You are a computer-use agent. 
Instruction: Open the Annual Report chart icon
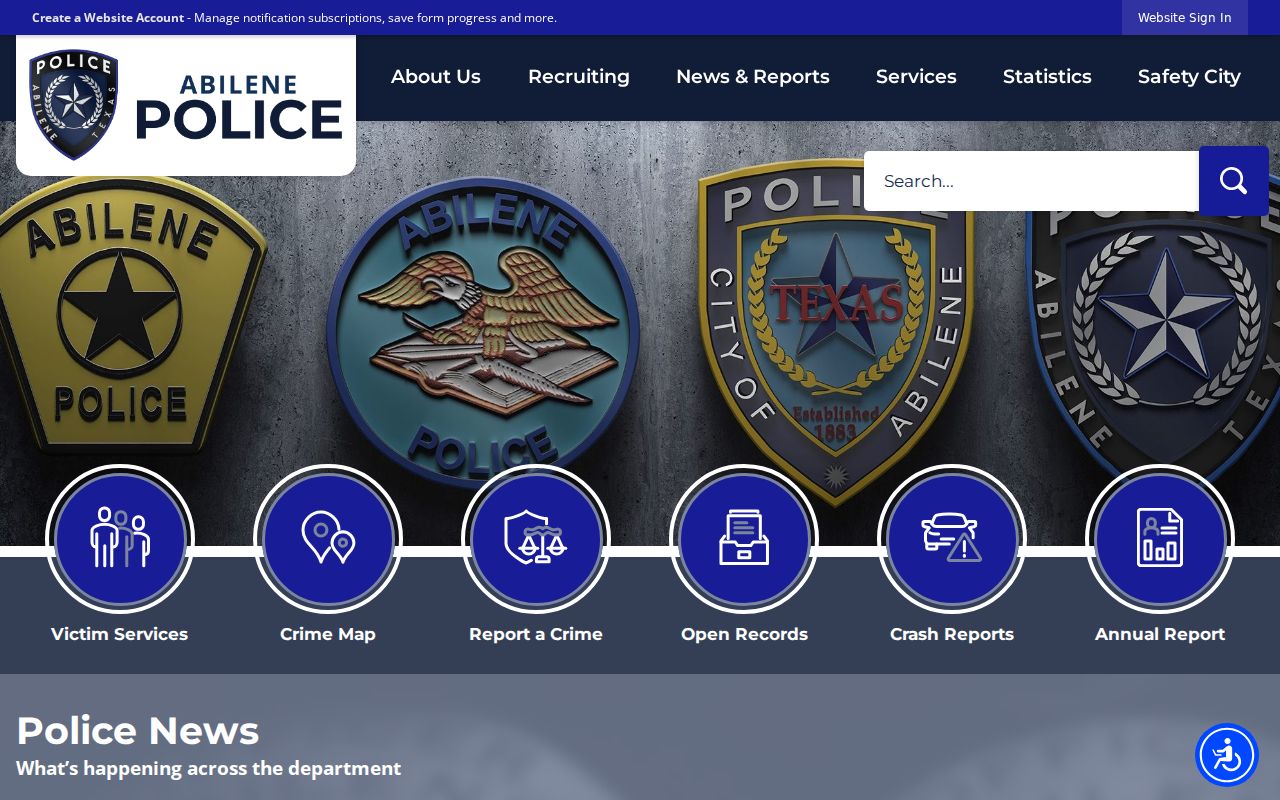point(1160,539)
